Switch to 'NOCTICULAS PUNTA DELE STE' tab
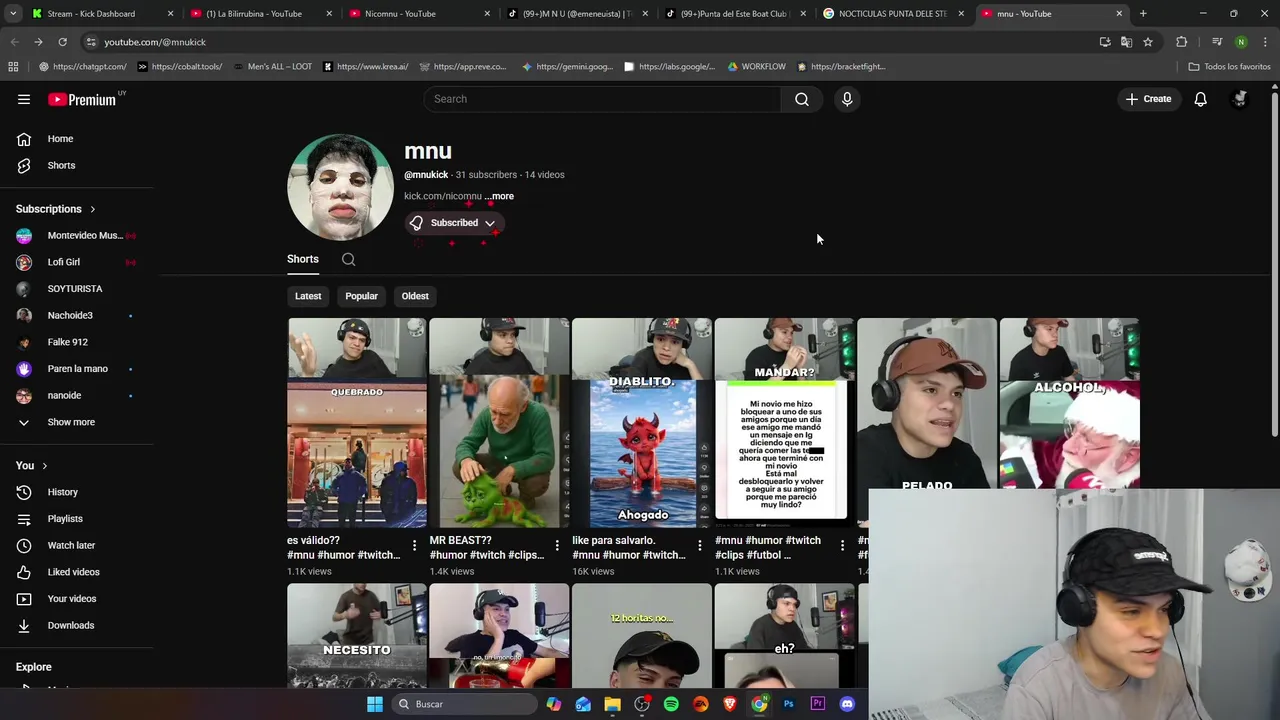 (x=892, y=14)
